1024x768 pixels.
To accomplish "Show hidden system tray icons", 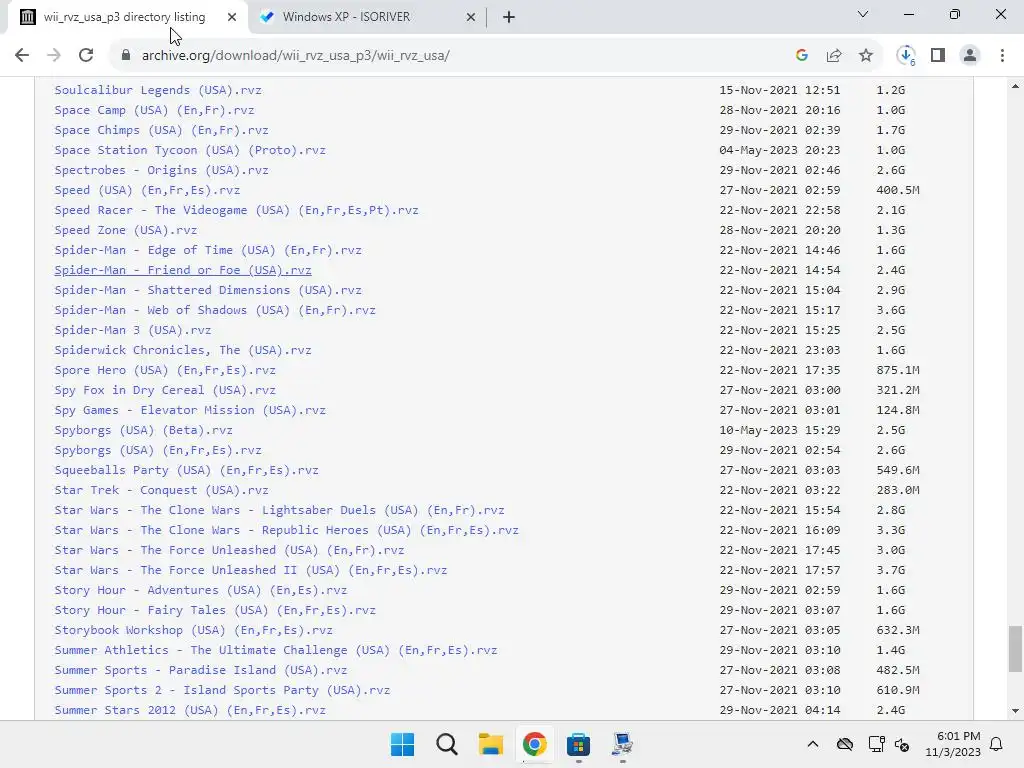I will pos(812,744).
